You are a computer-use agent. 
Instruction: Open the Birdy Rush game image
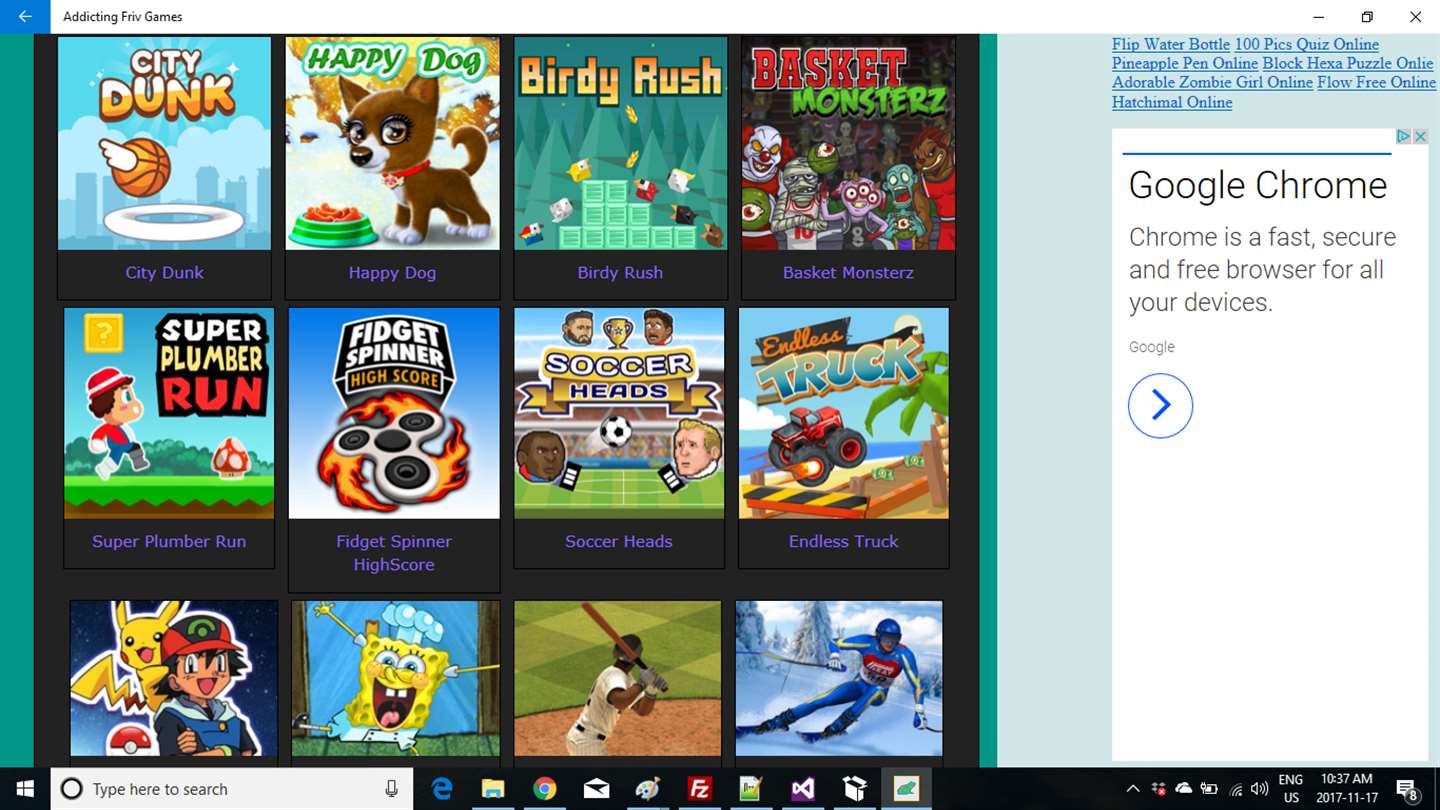click(620, 143)
